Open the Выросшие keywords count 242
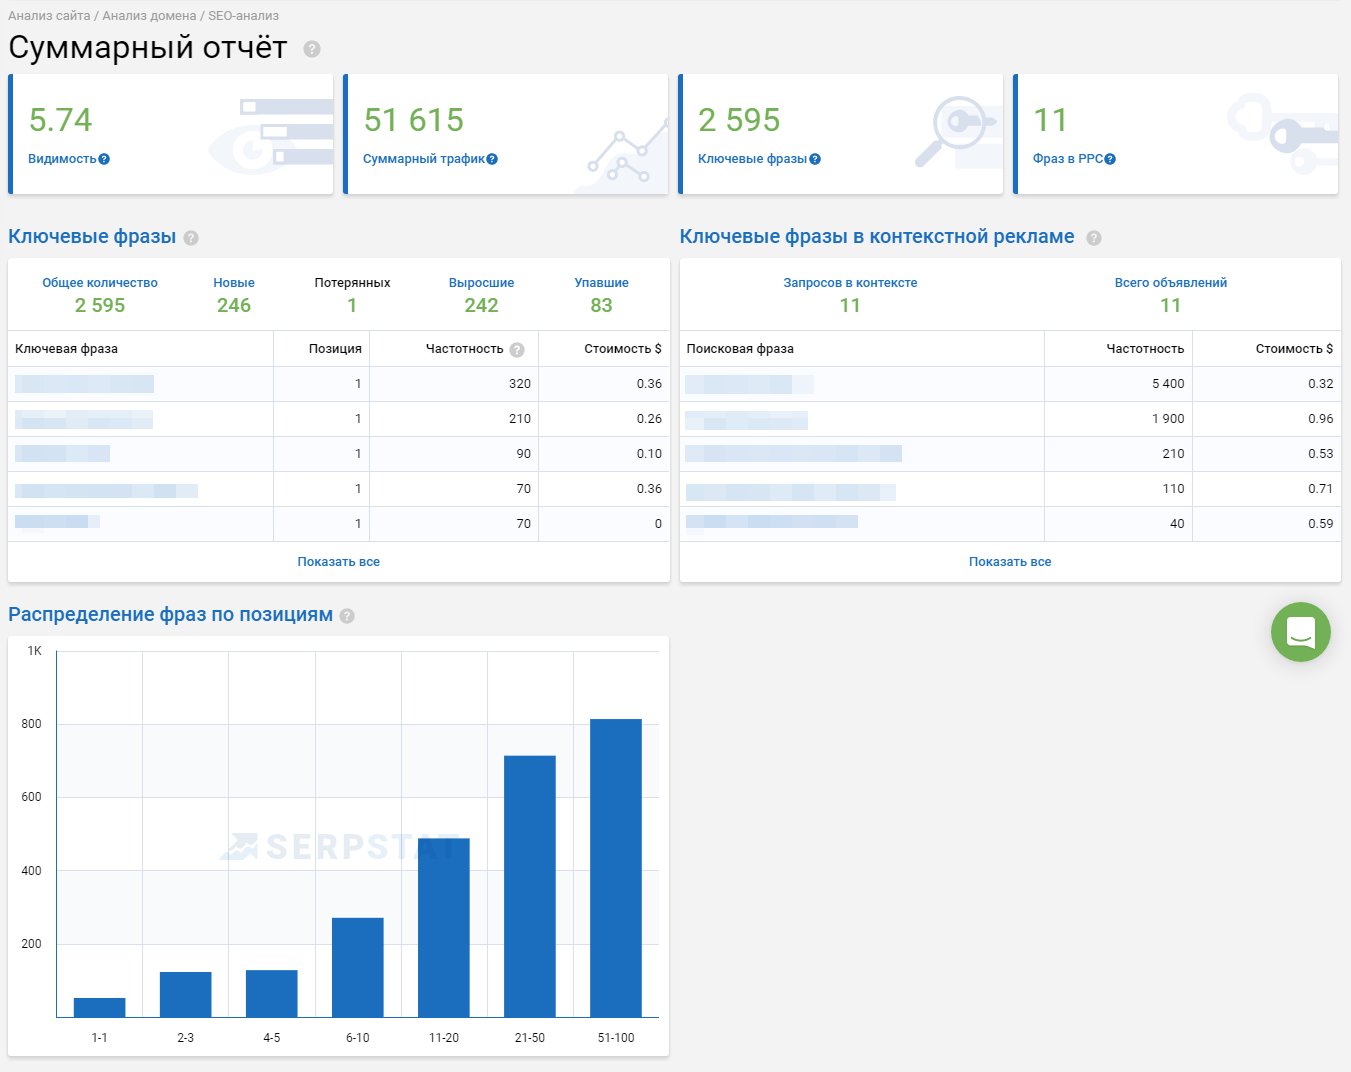Viewport: 1351px width, 1072px height. click(x=481, y=305)
